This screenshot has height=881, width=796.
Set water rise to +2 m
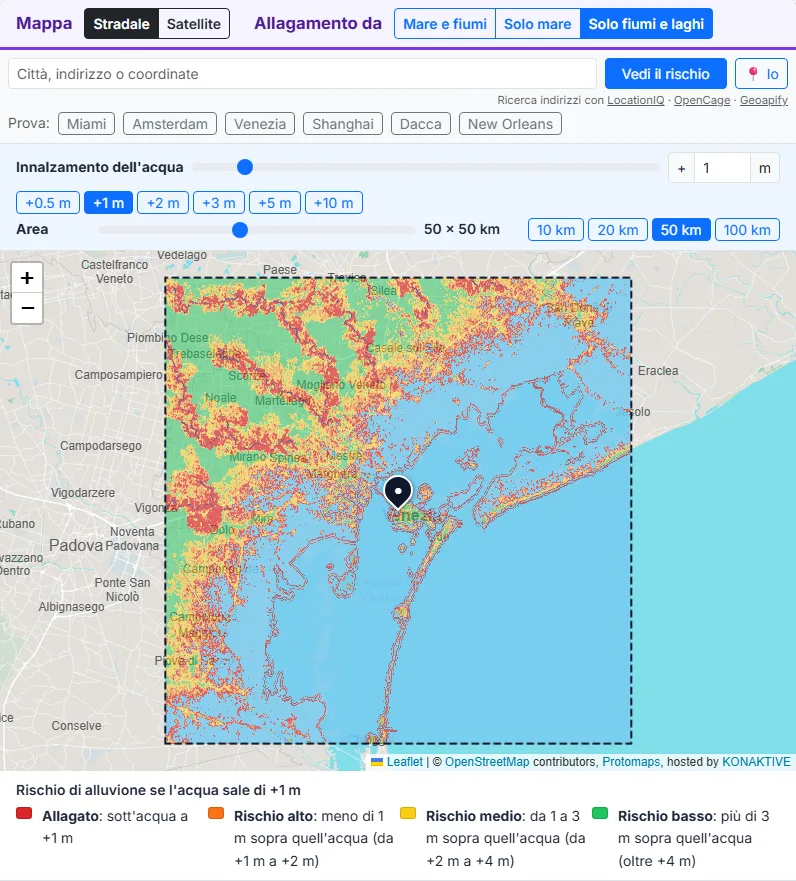(163, 203)
